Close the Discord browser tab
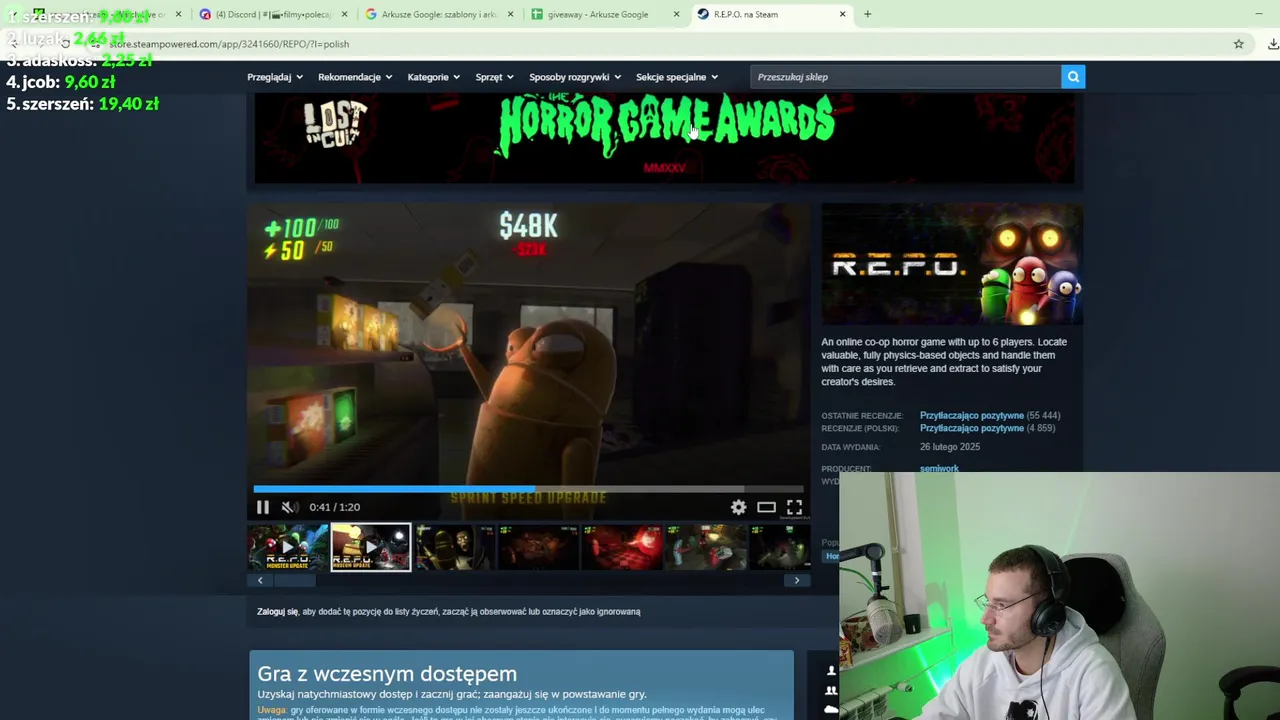Image resolution: width=1280 pixels, height=720 pixels. pos(344,14)
